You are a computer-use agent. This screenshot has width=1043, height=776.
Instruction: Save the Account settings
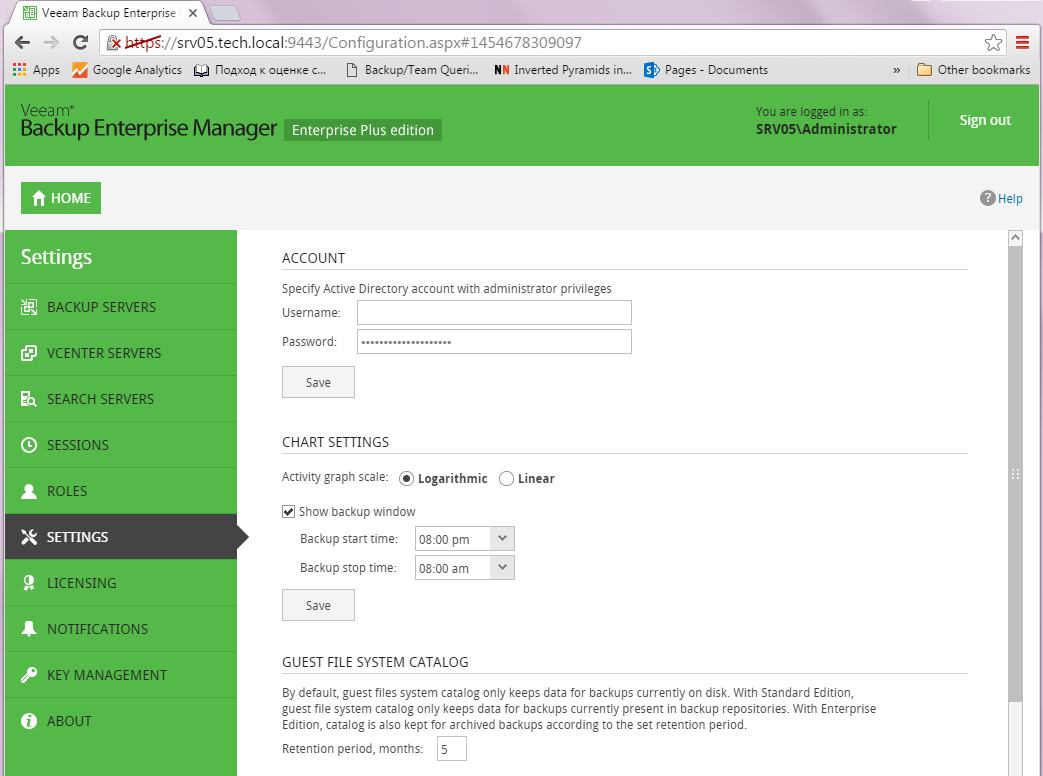[318, 381]
